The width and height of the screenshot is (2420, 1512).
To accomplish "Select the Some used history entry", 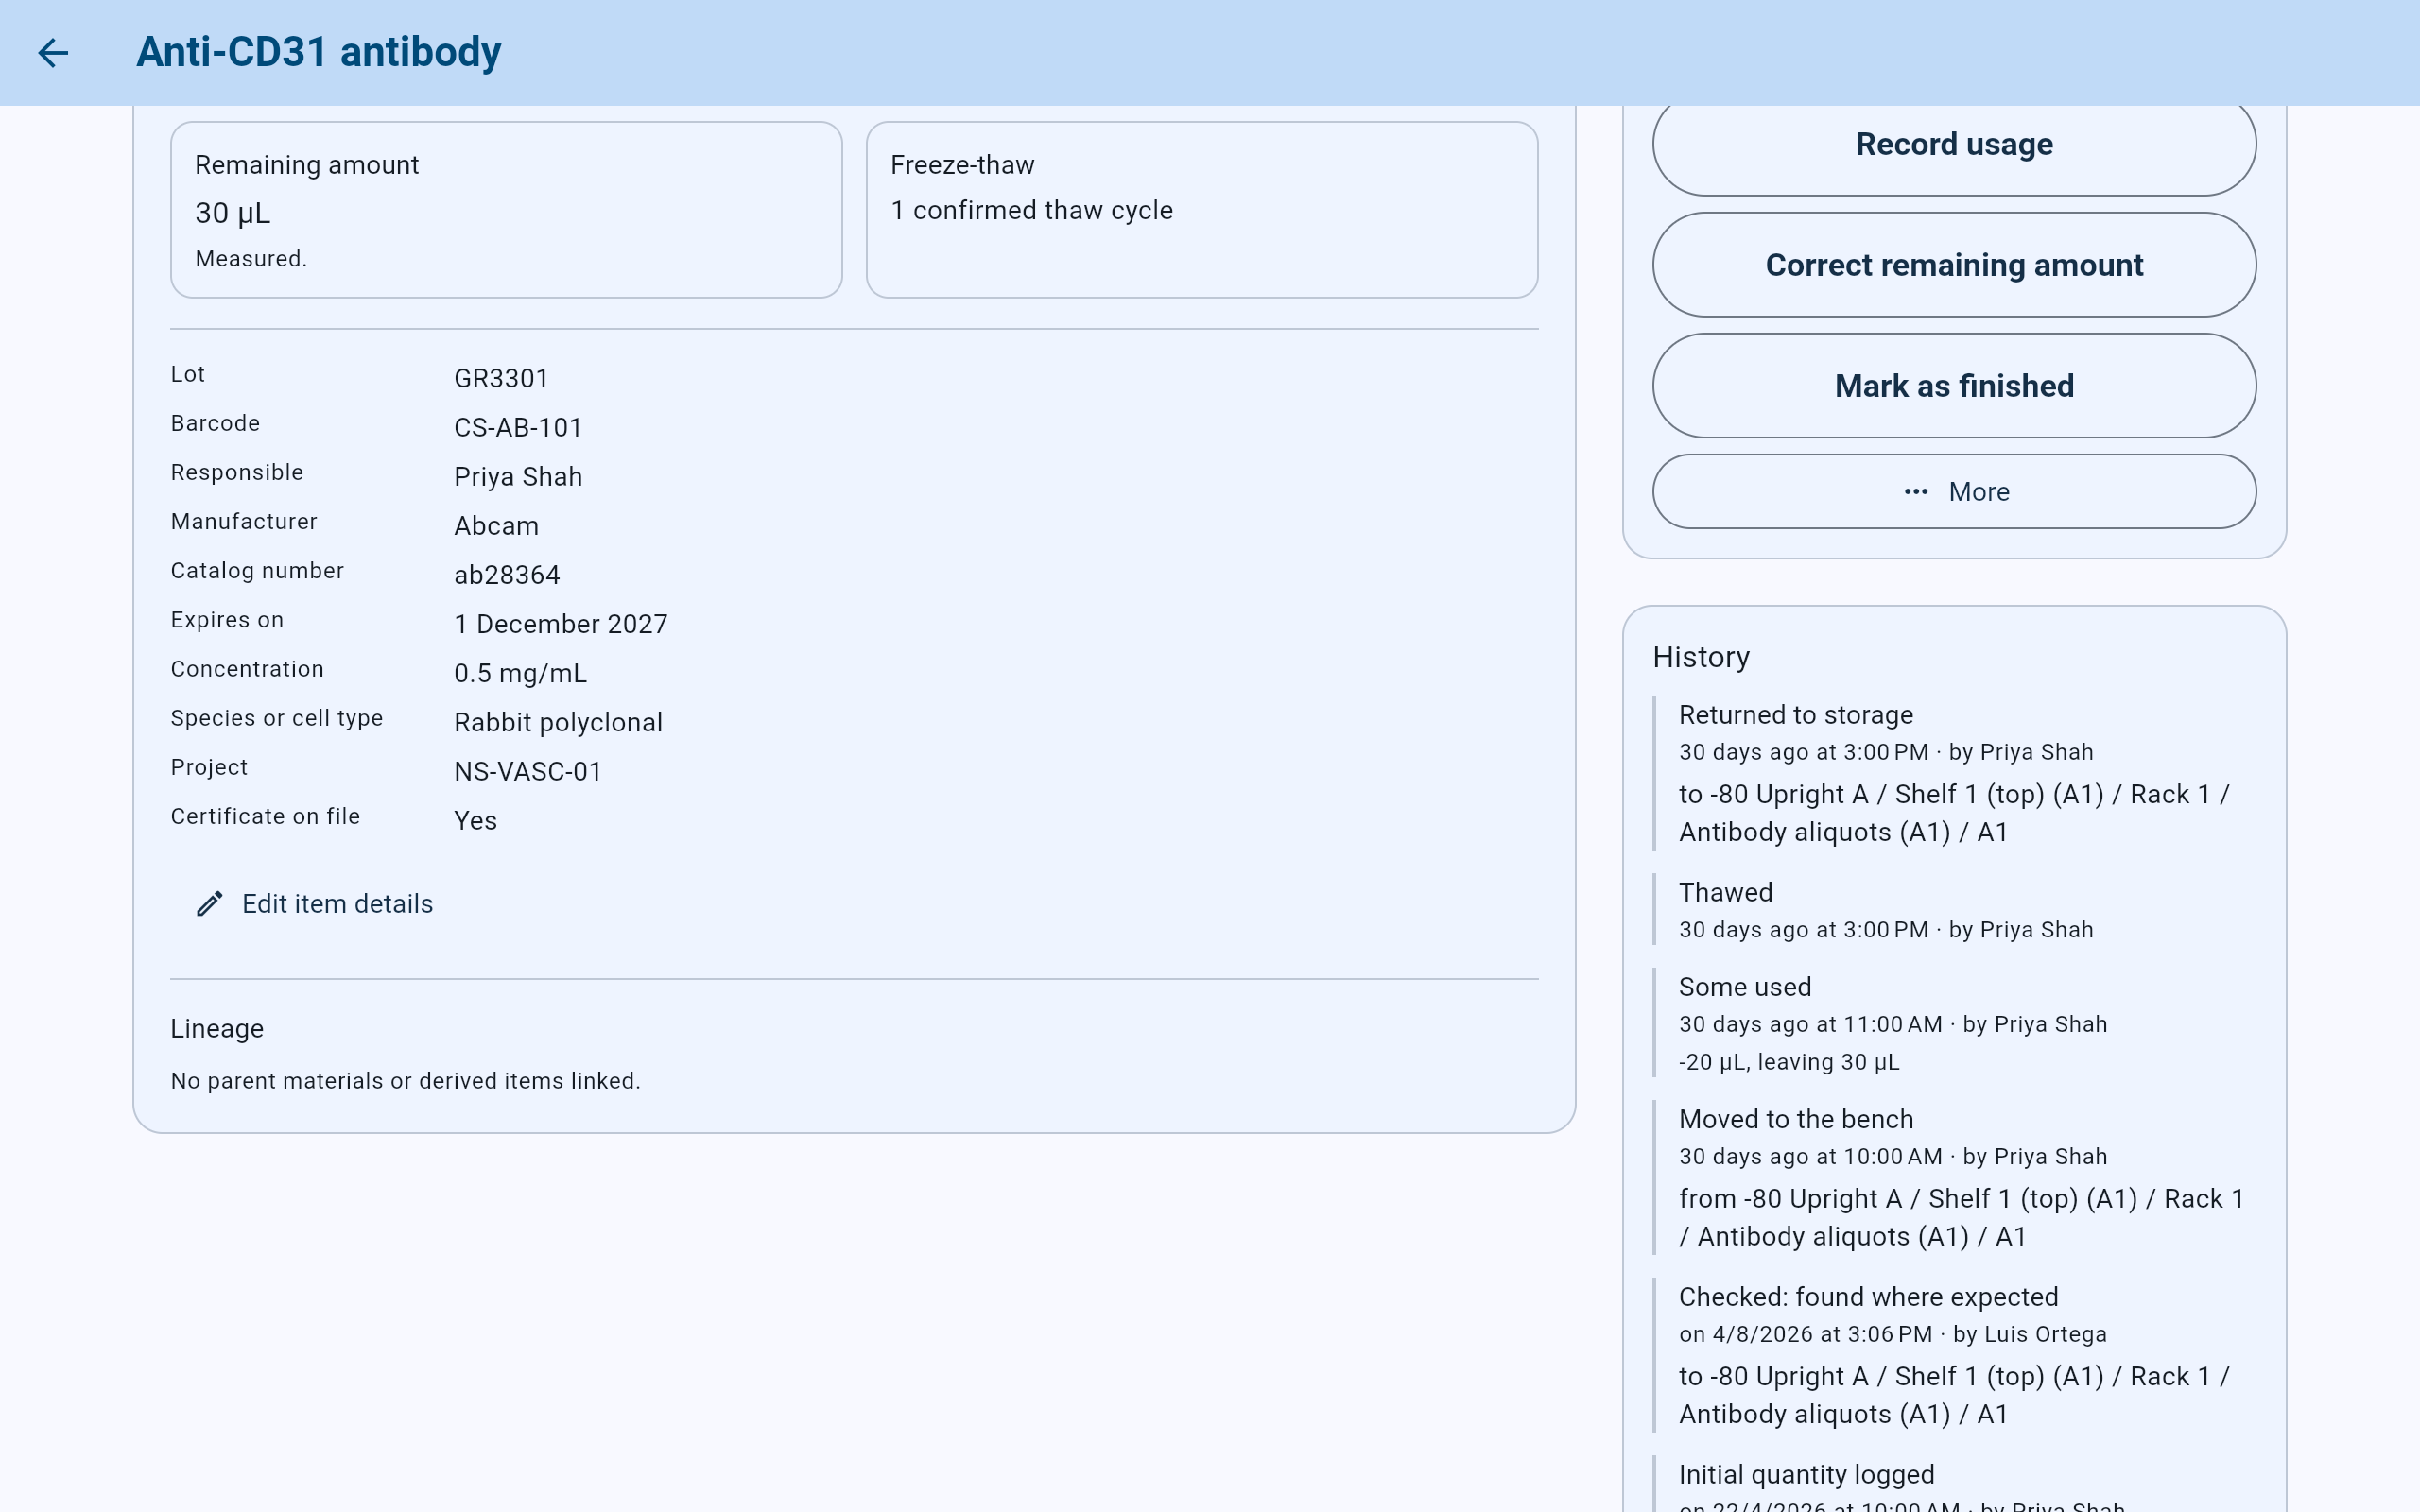I will tap(1954, 1023).
